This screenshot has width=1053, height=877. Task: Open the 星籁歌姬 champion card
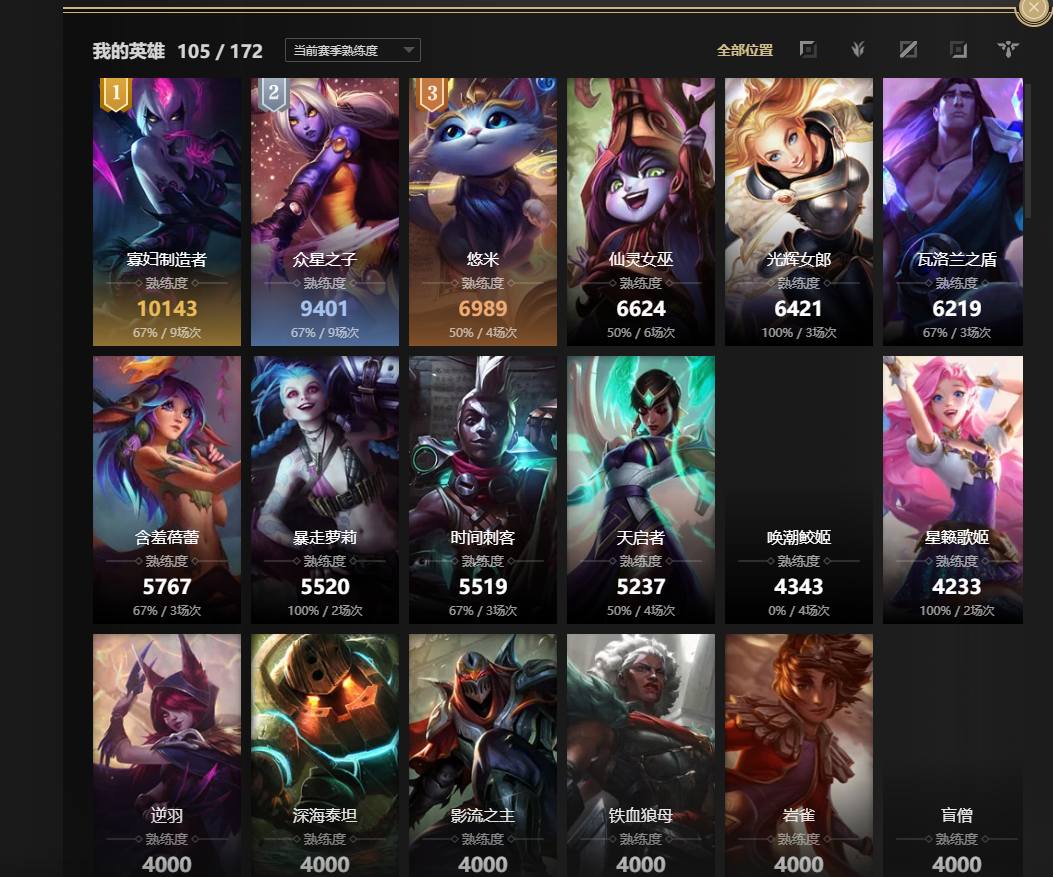(953, 490)
